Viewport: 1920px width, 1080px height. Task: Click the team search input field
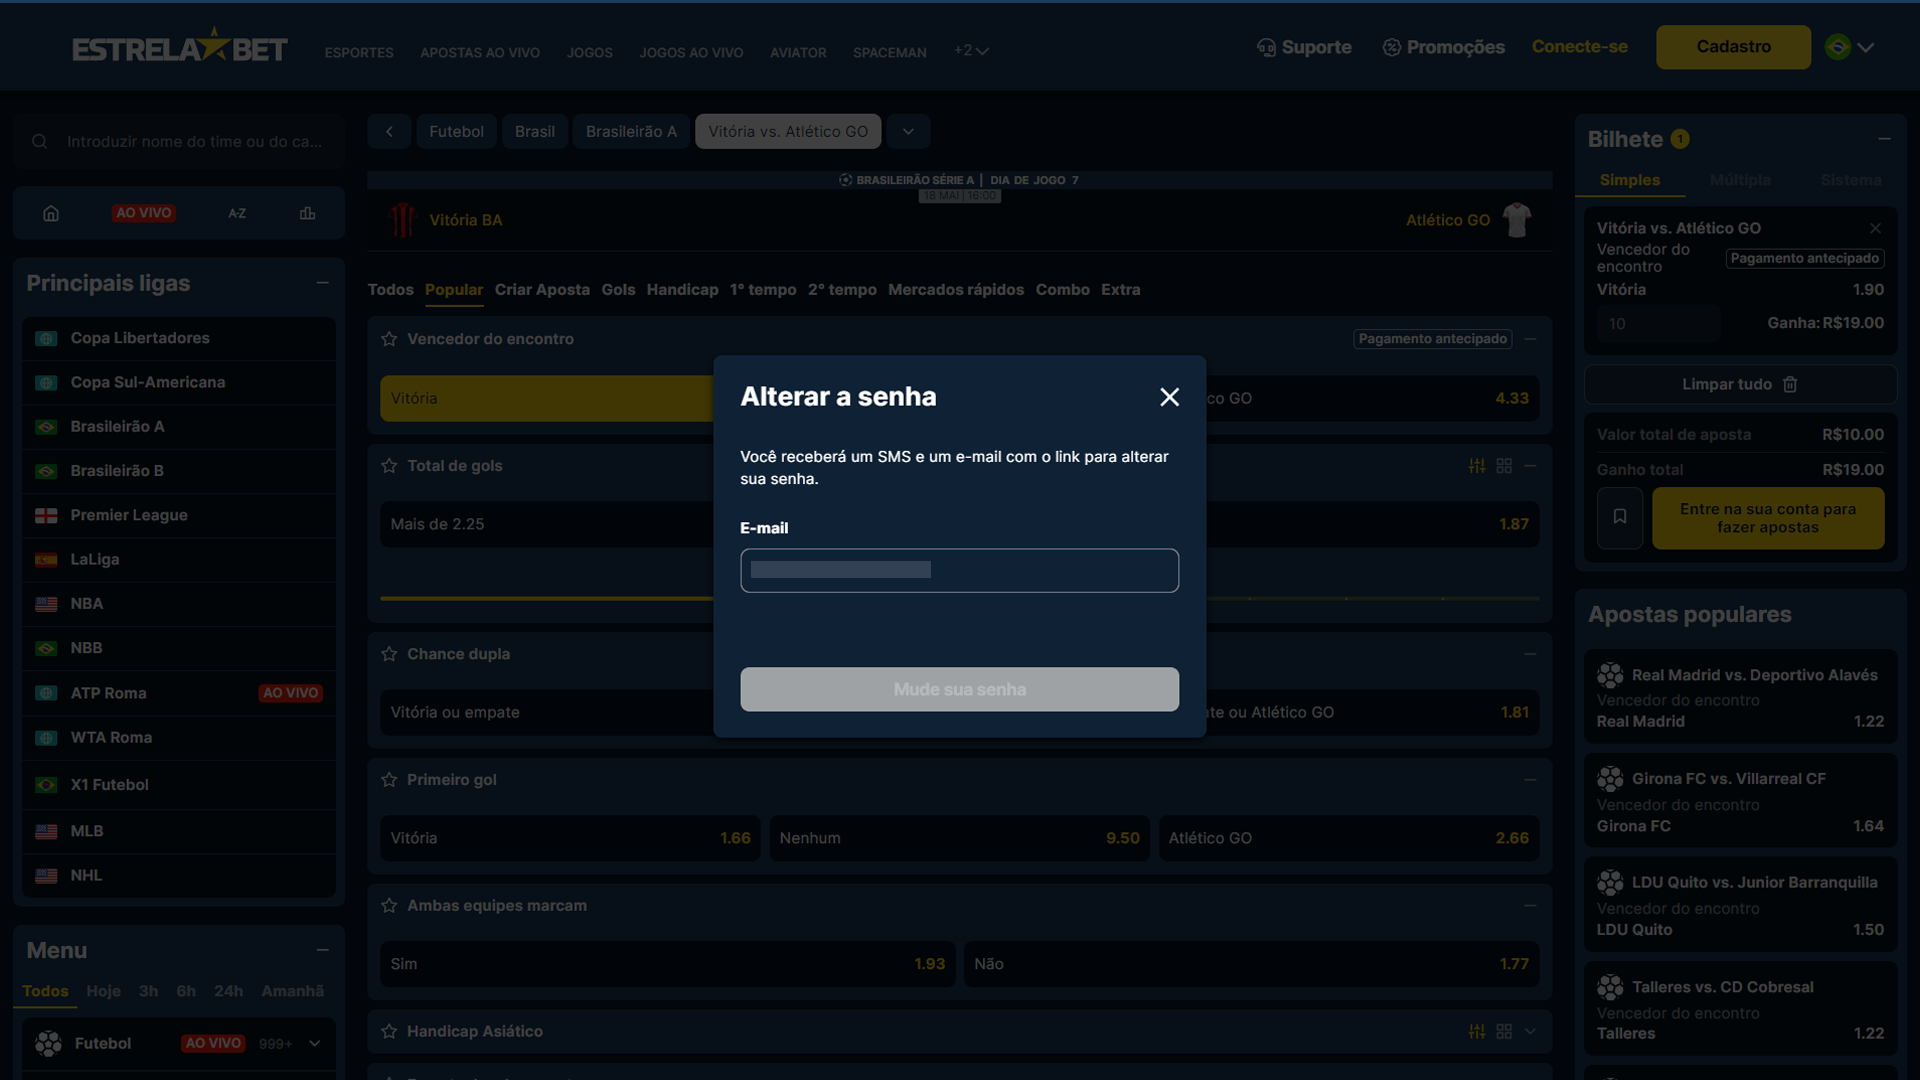point(195,142)
